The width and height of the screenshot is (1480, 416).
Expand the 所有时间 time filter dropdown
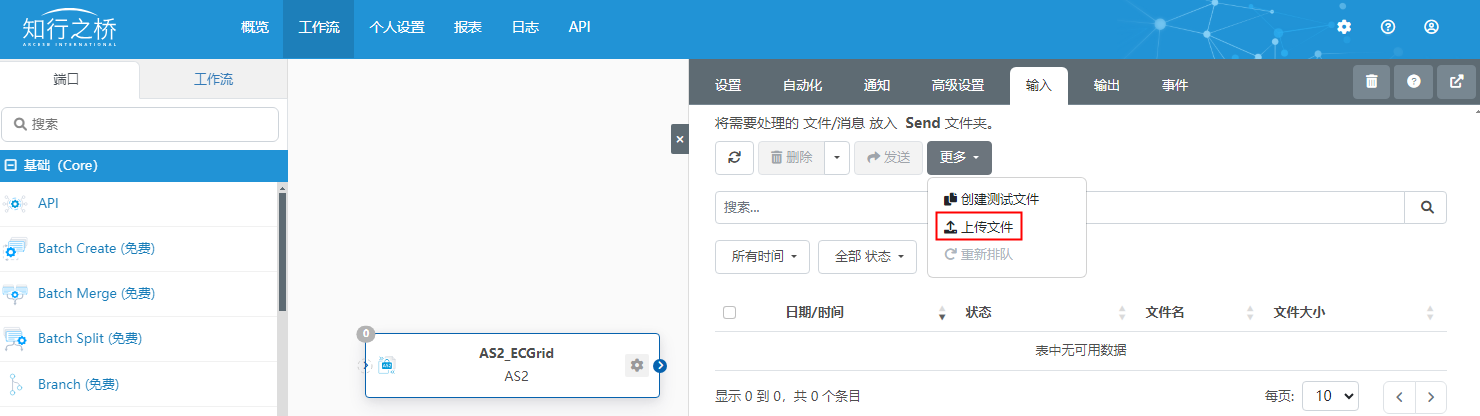(762, 256)
